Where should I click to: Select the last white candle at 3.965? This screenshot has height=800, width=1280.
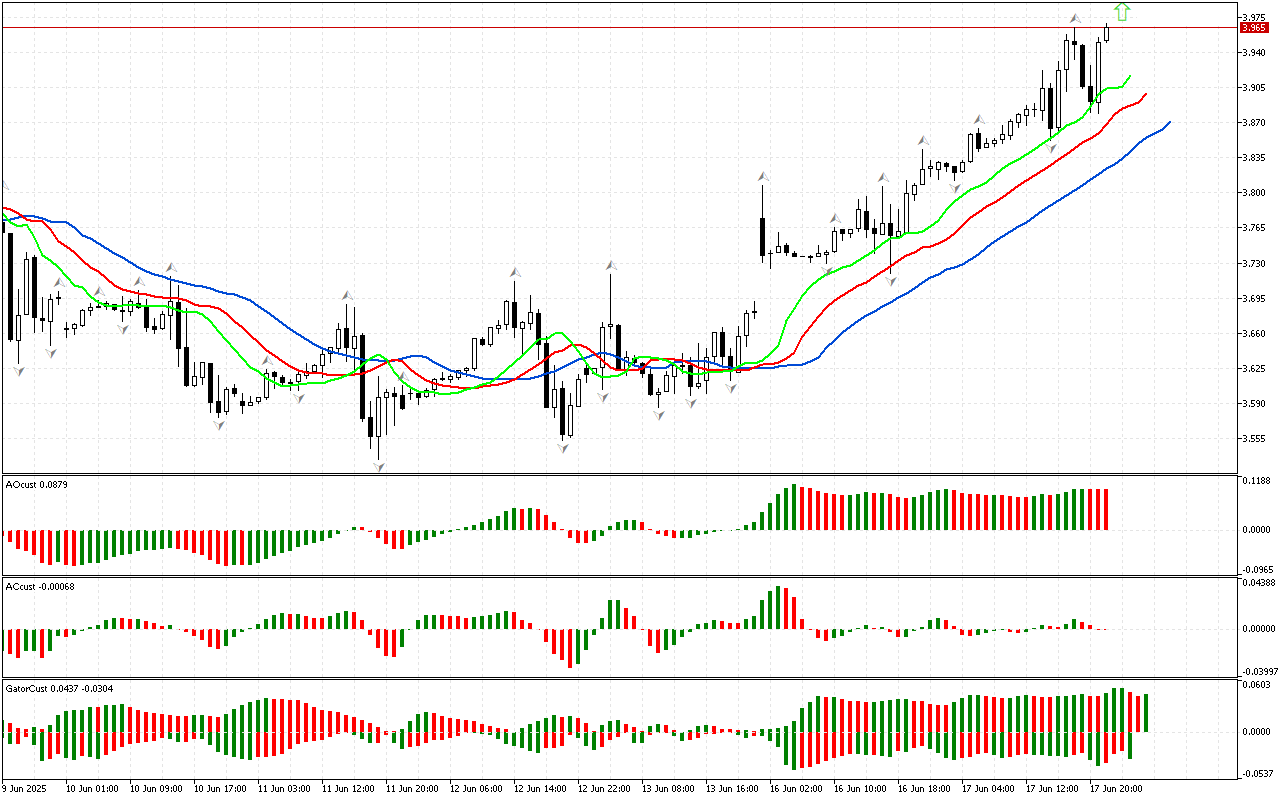1107,33
